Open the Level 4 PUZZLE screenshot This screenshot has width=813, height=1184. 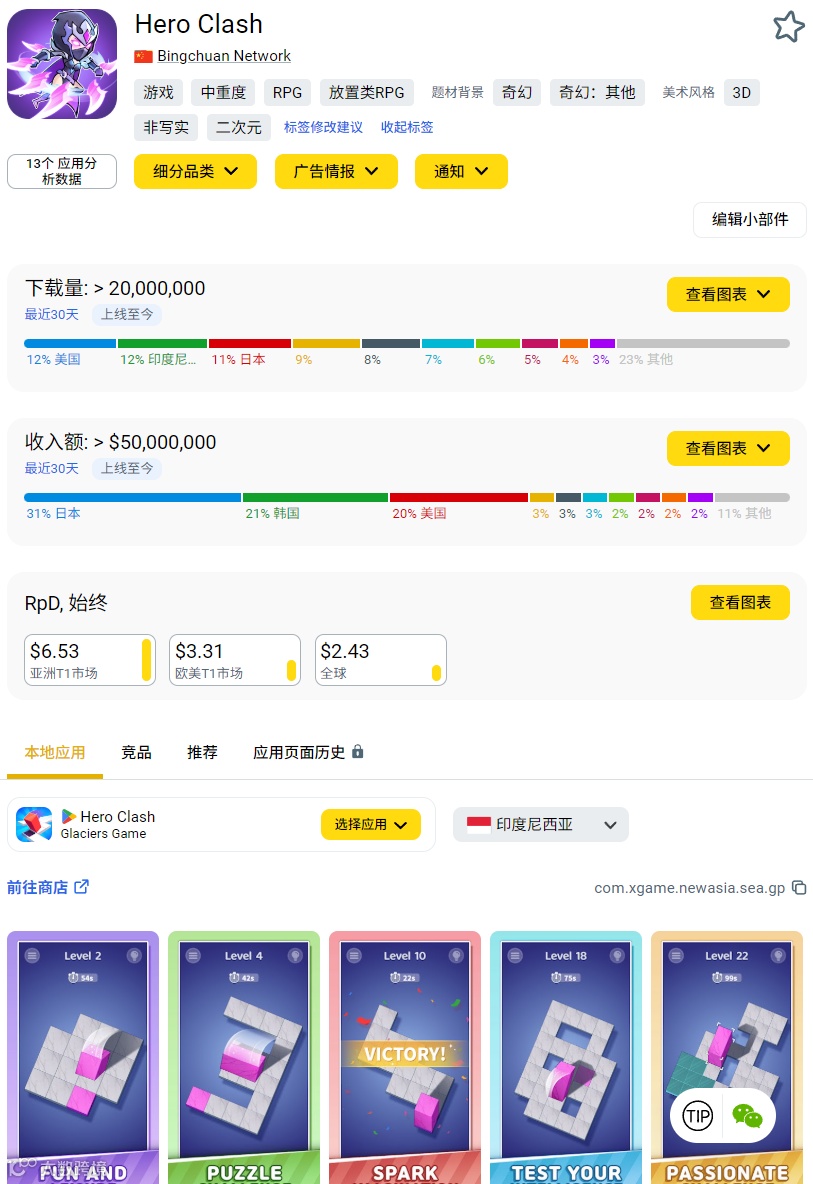[x=244, y=1057]
